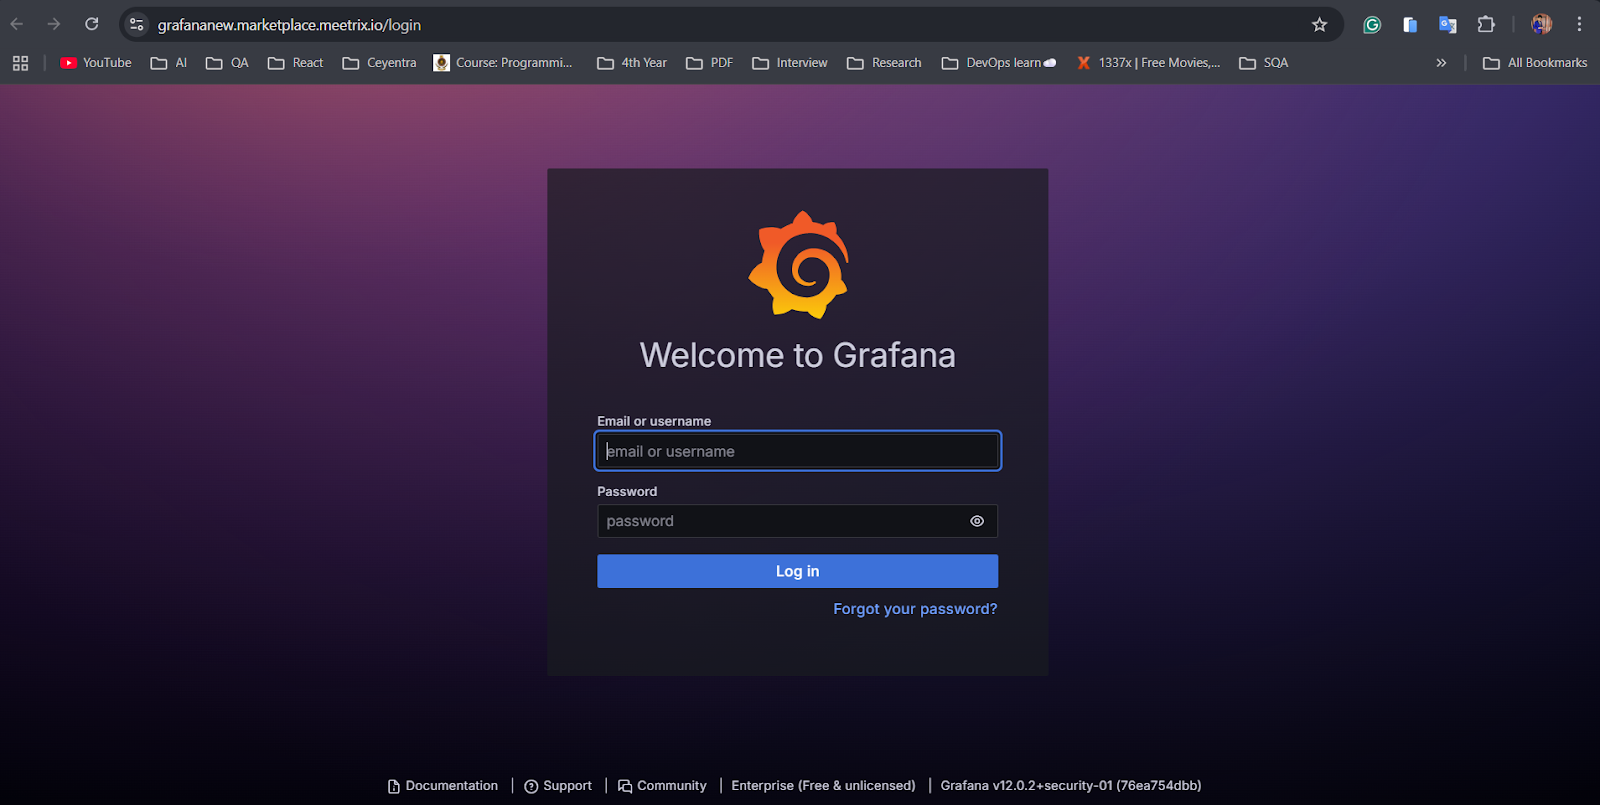The width and height of the screenshot is (1600, 805).
Task: Open the React bookmark folder
Action: pyautogui.click(x=296, y=63)
